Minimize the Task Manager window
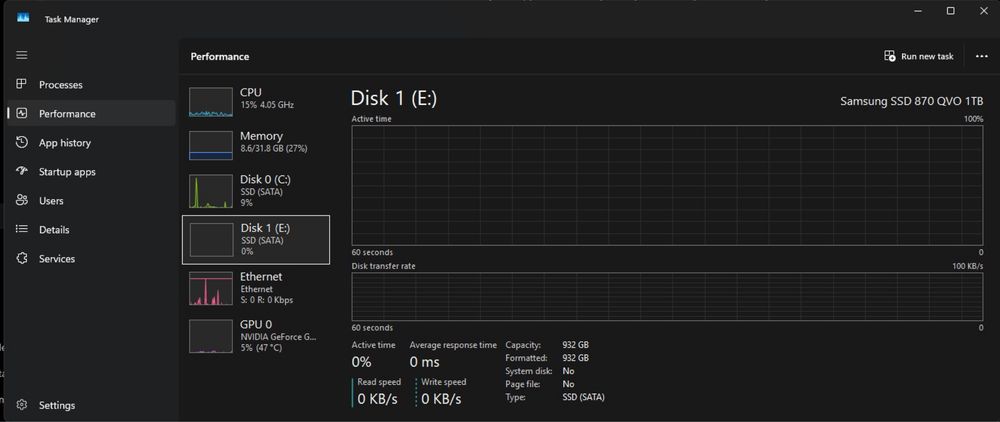 click(x=919, y=11)
